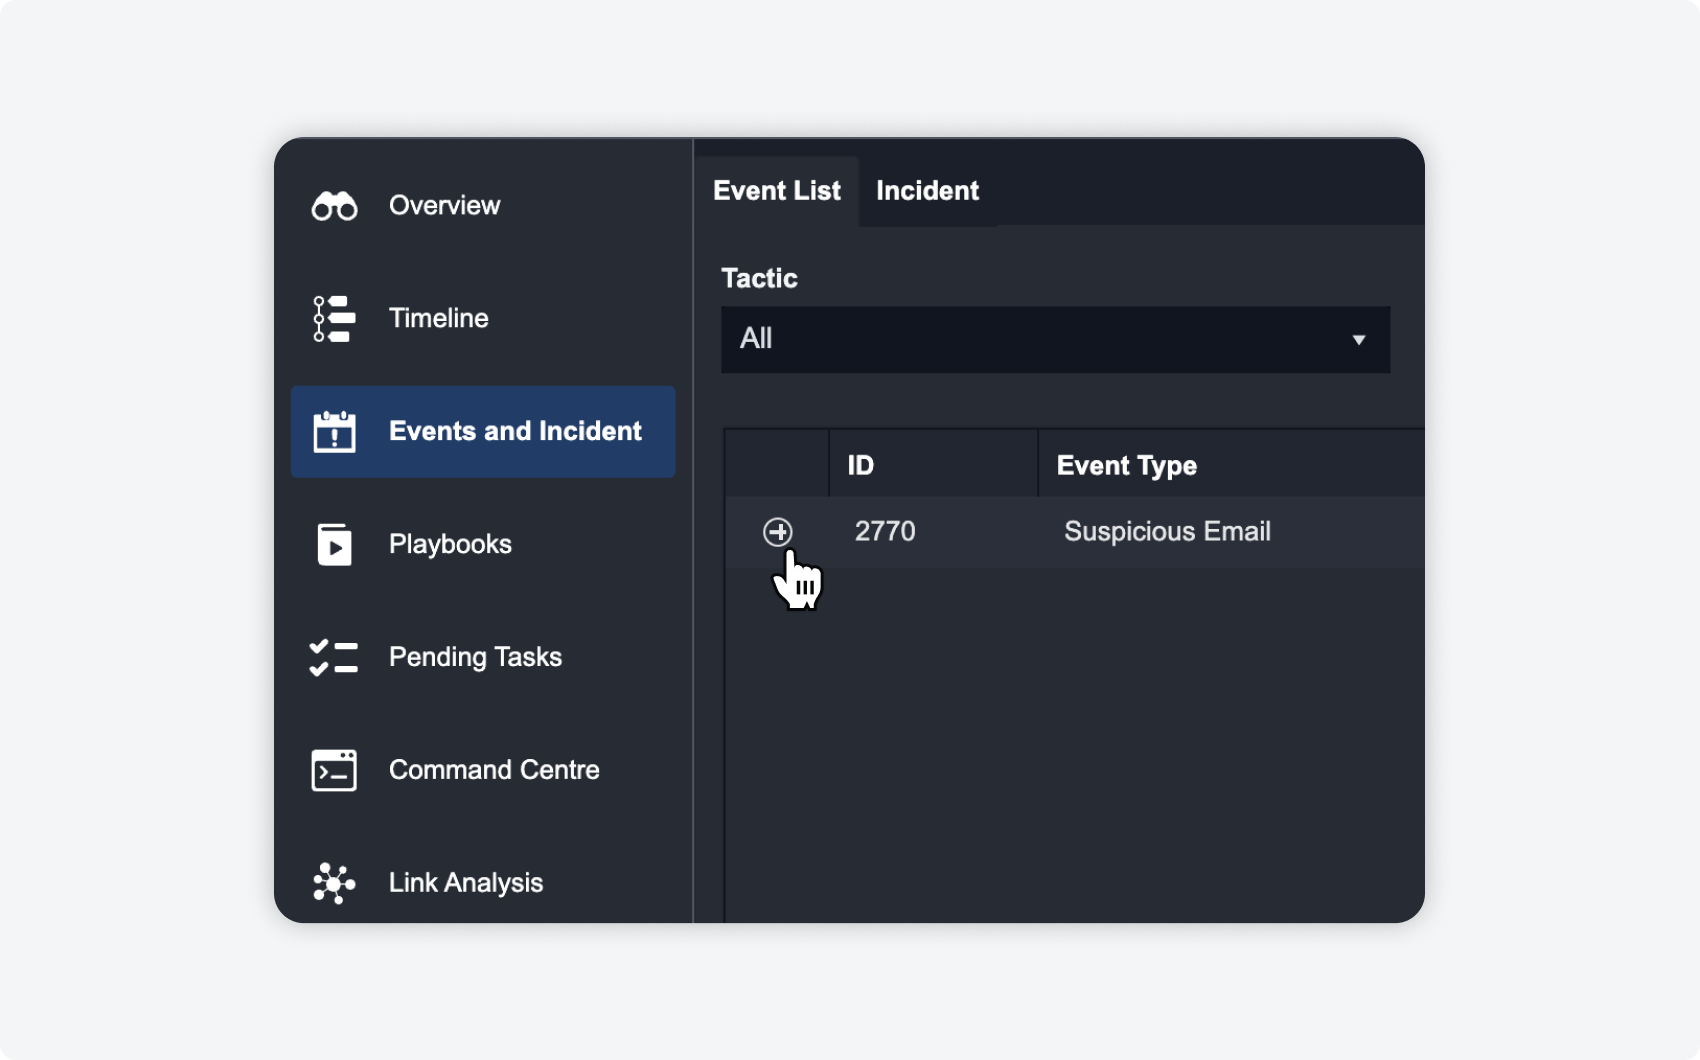Click event ID 2770 in the table

point(885,531)
